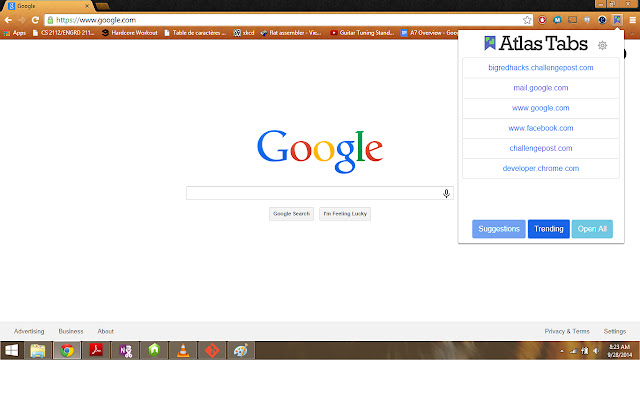
Task: Click the Google logo
Action: [320, 151]
